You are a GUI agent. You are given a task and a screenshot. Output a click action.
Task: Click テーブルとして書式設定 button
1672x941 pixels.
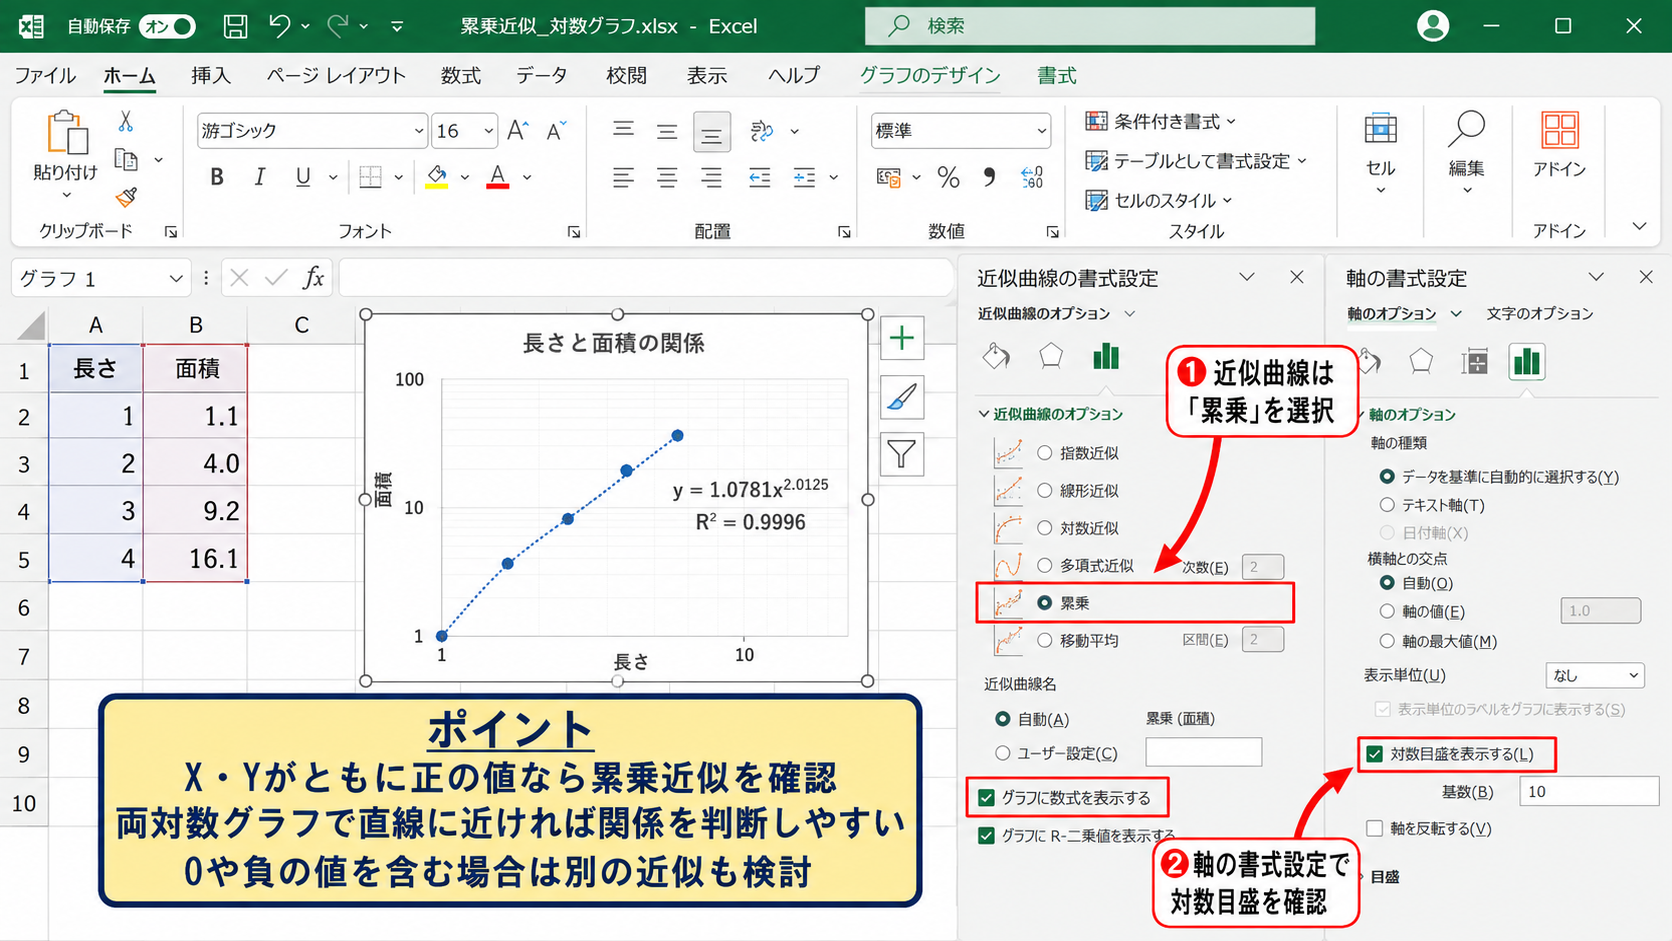(1196, 161)
